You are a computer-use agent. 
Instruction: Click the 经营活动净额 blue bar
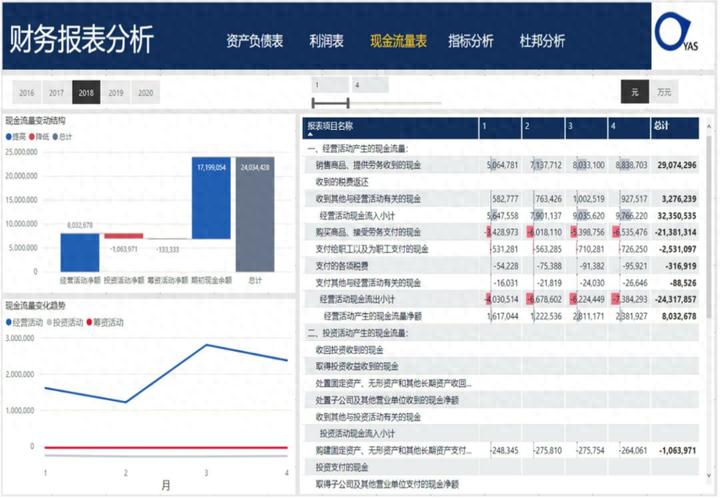point(80,252)
